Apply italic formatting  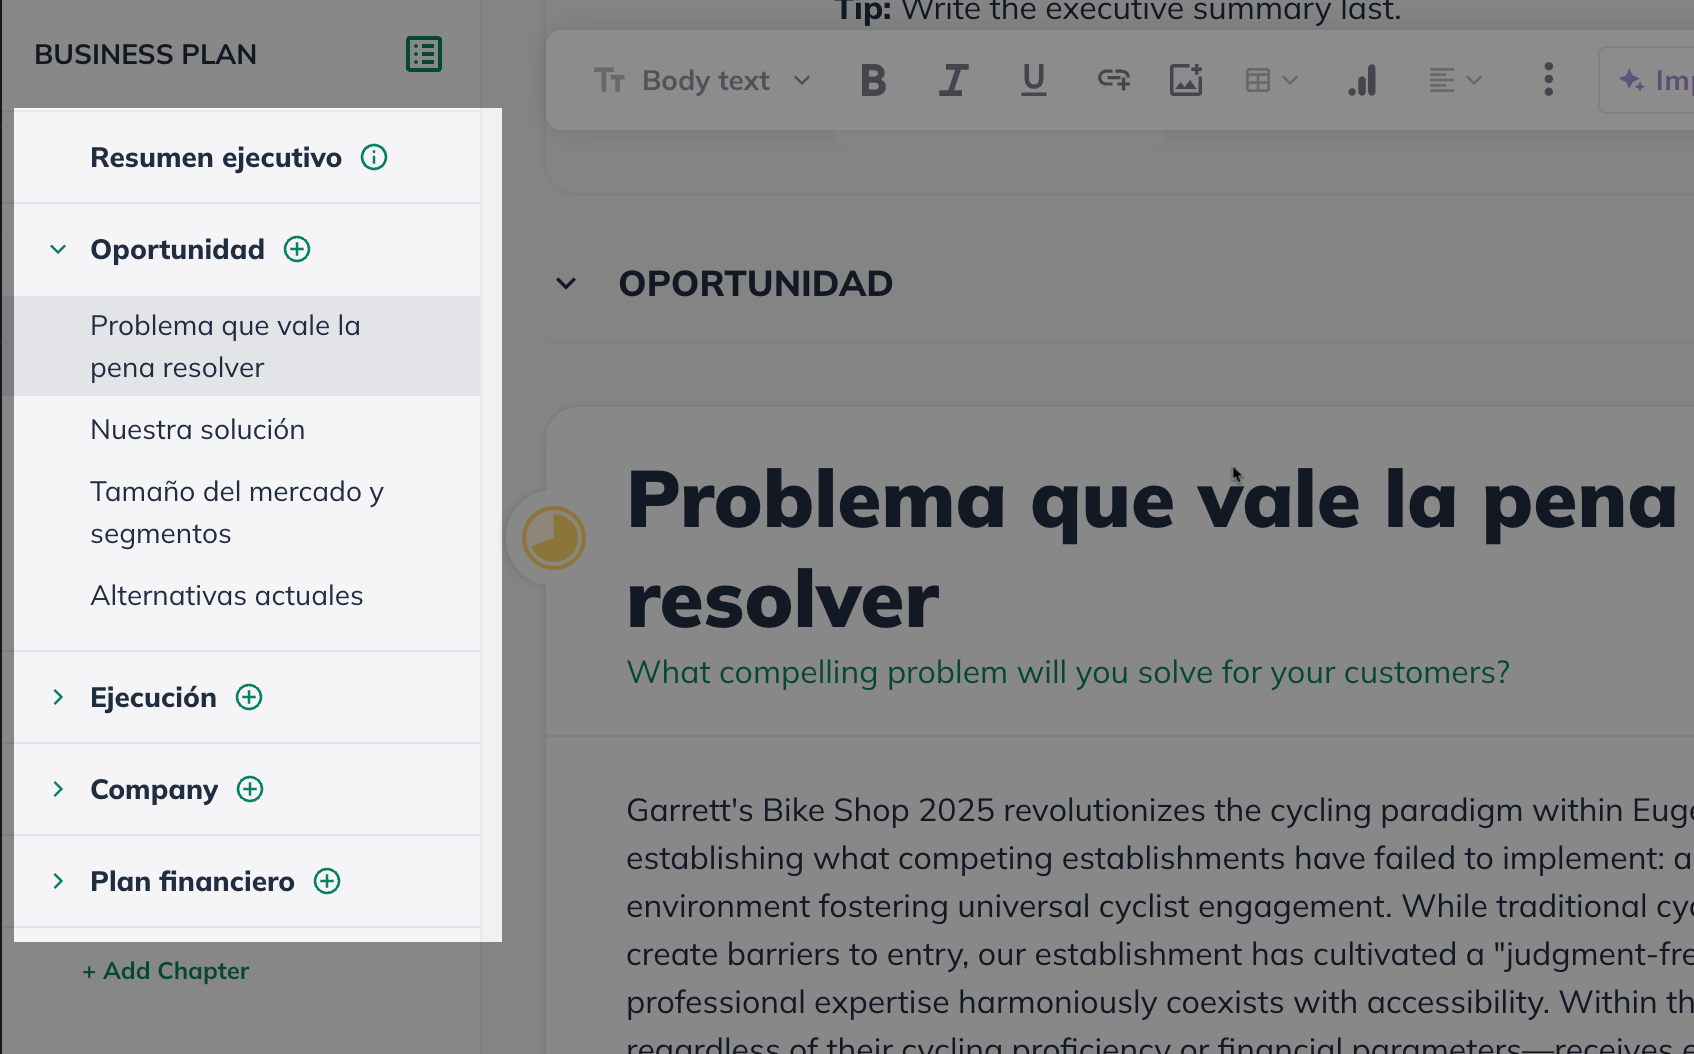tap(952, 80)
